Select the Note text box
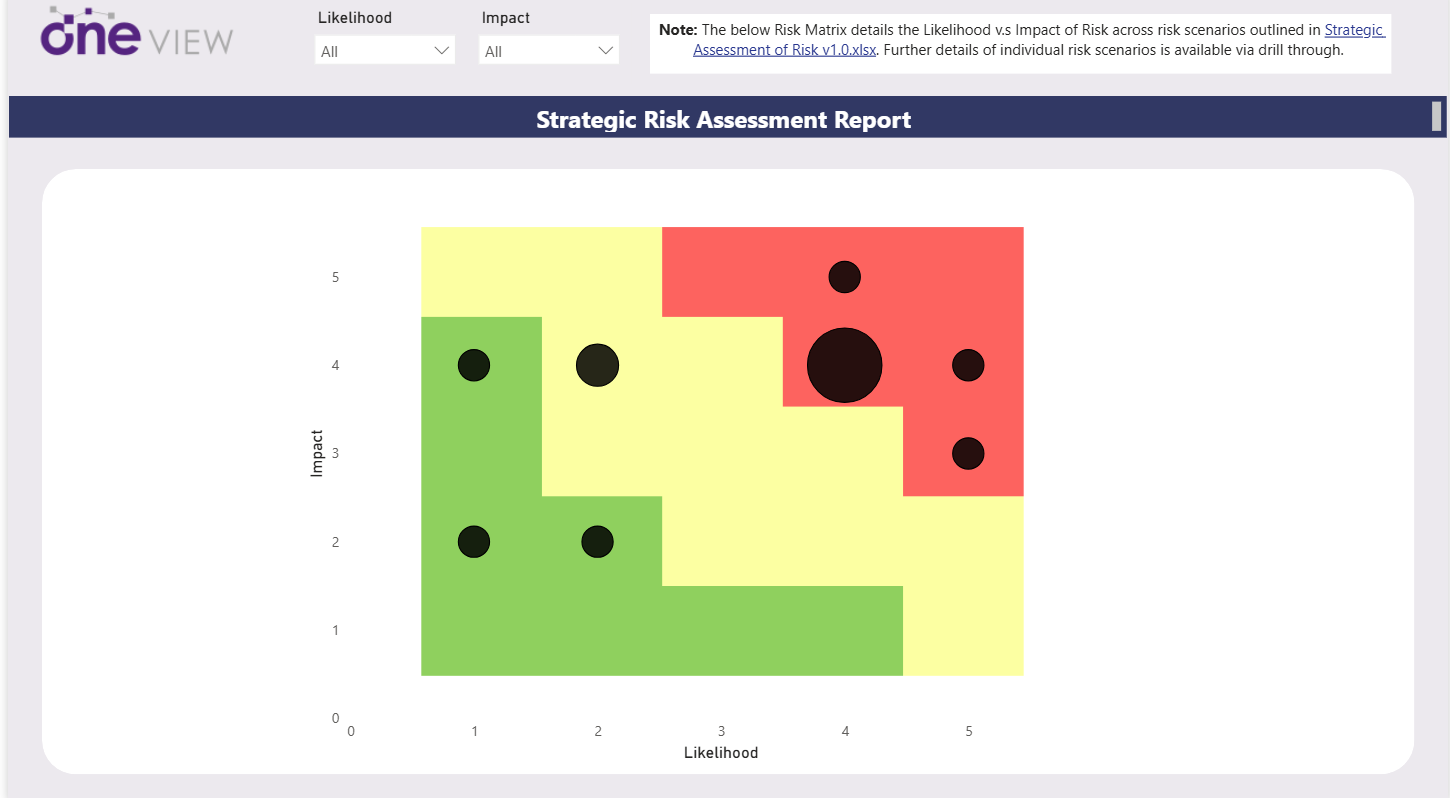1450x798 pixels. click(1020, 42)
